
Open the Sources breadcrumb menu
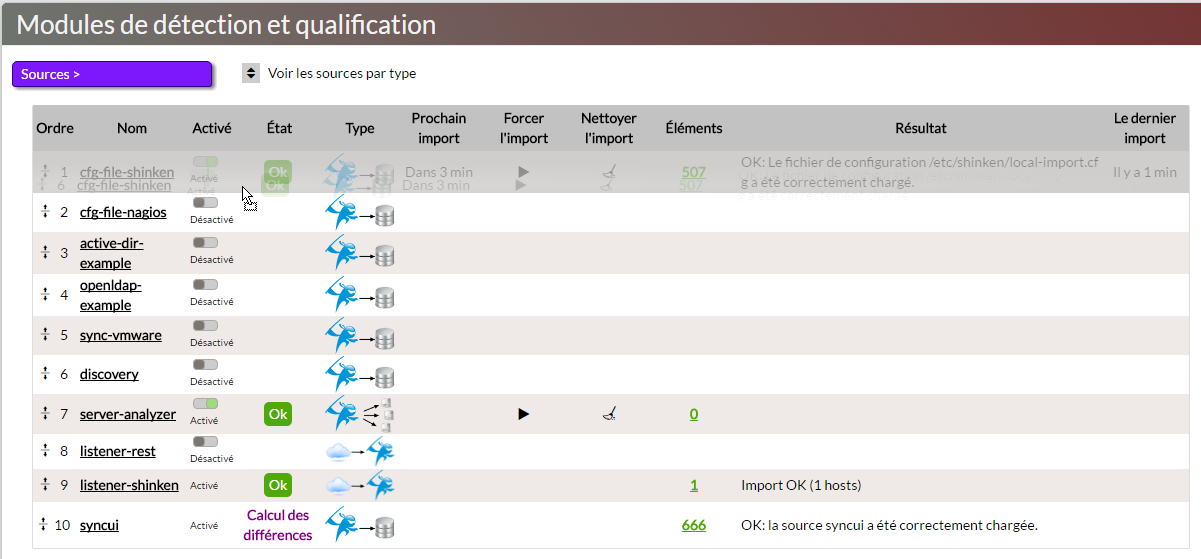click(111, 74)
